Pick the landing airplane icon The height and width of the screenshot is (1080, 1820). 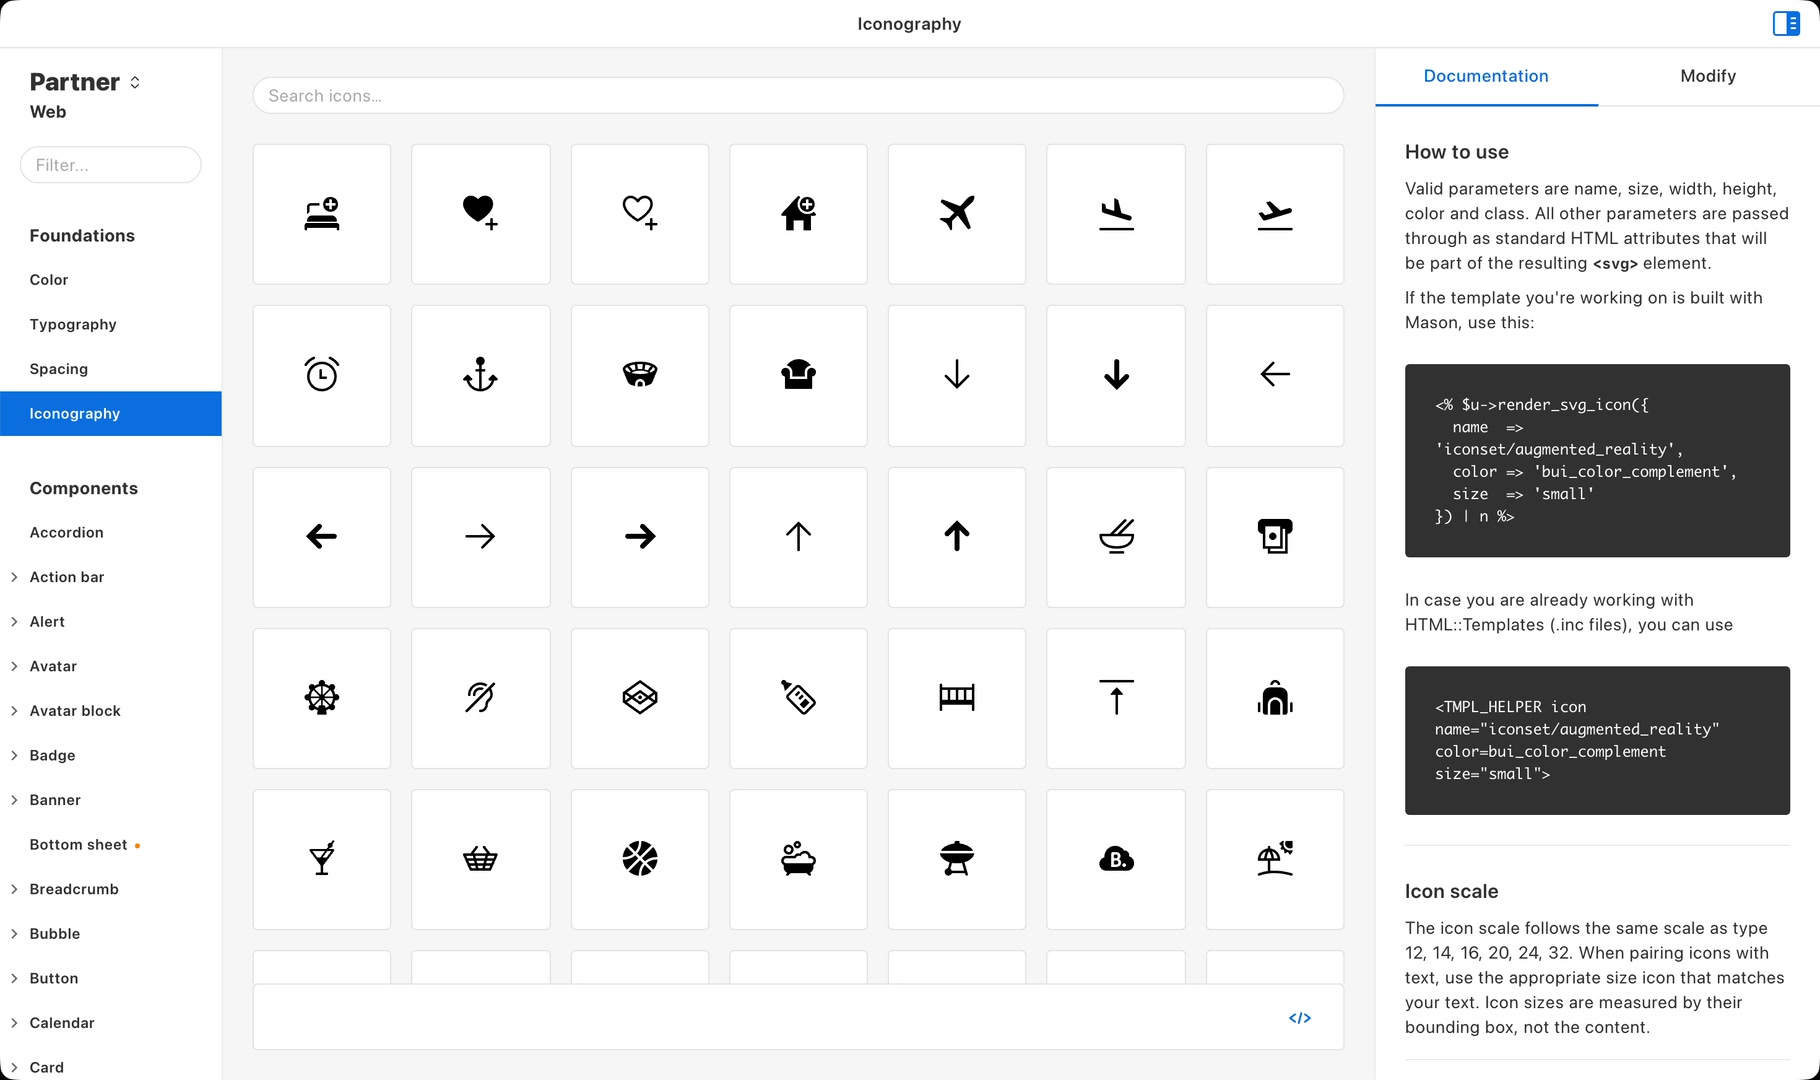1116,214
